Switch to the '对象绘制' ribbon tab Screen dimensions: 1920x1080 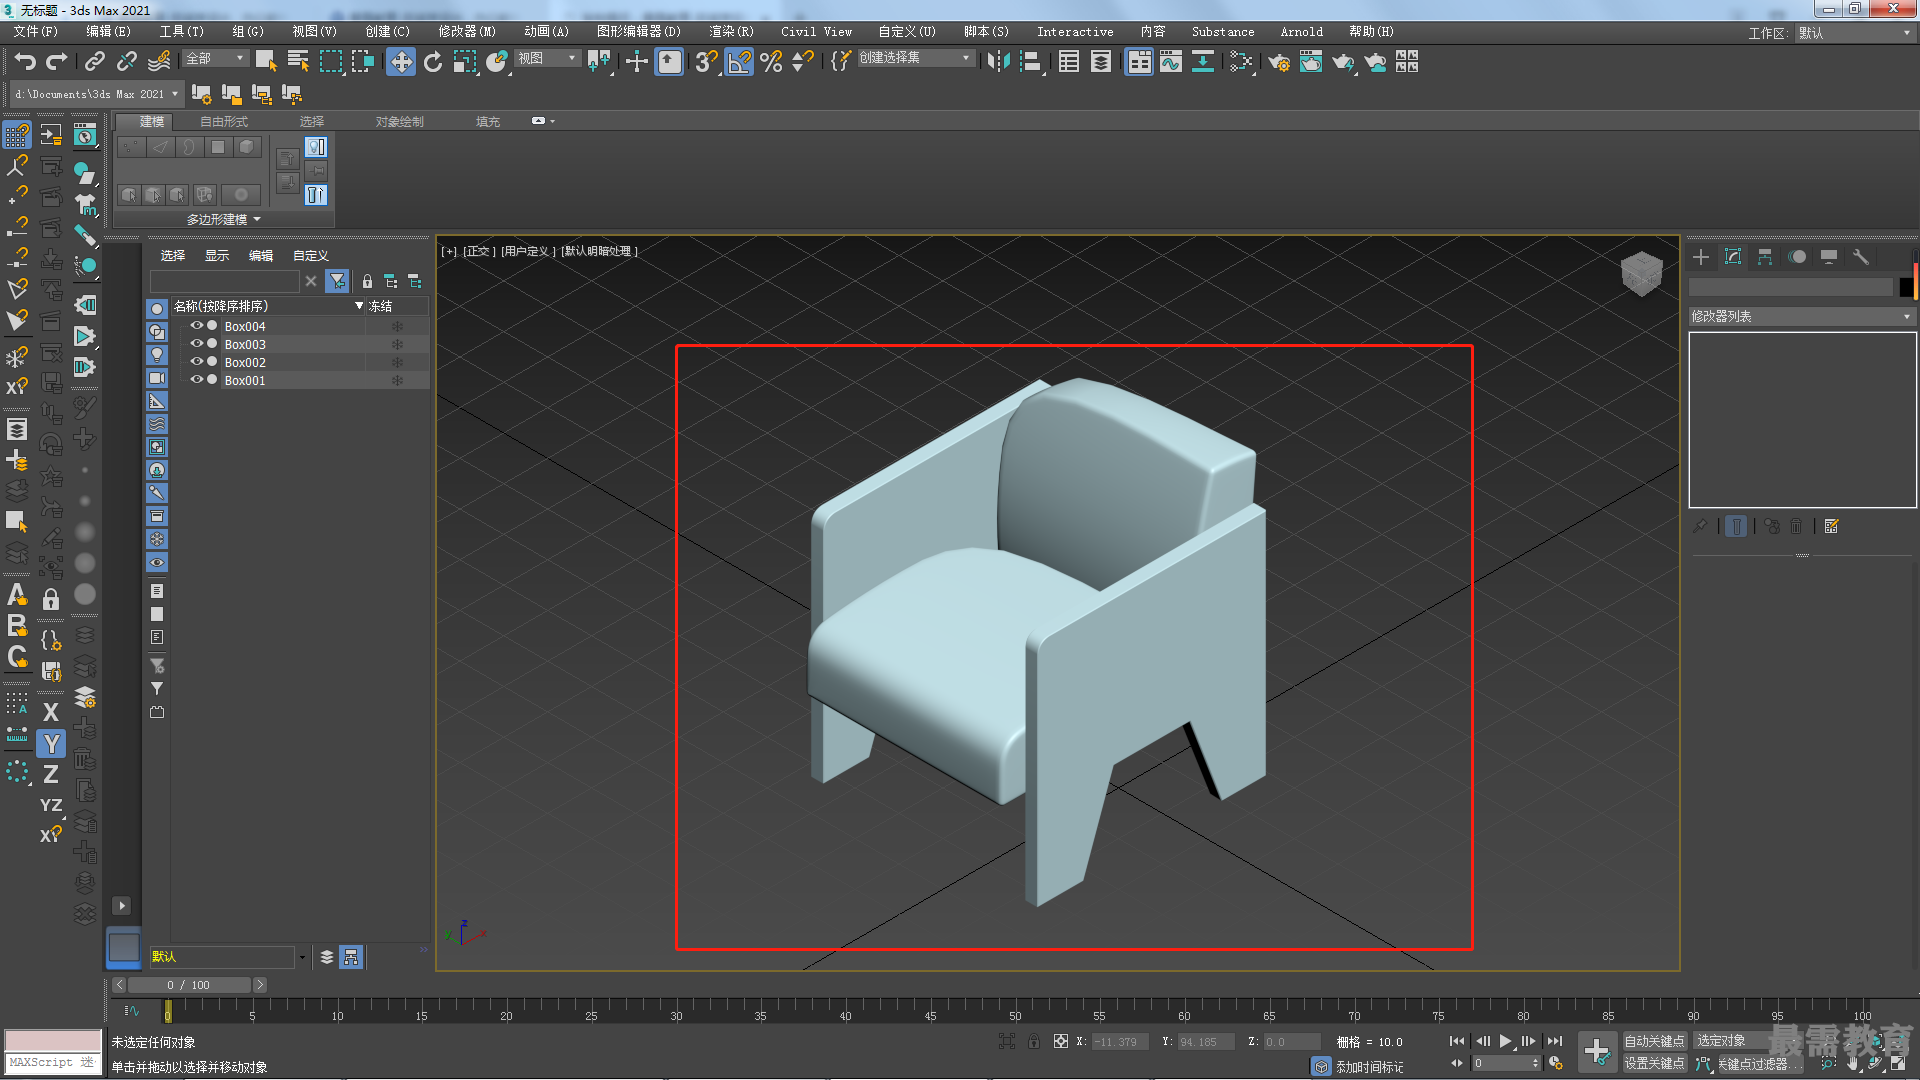coord(400,121)
